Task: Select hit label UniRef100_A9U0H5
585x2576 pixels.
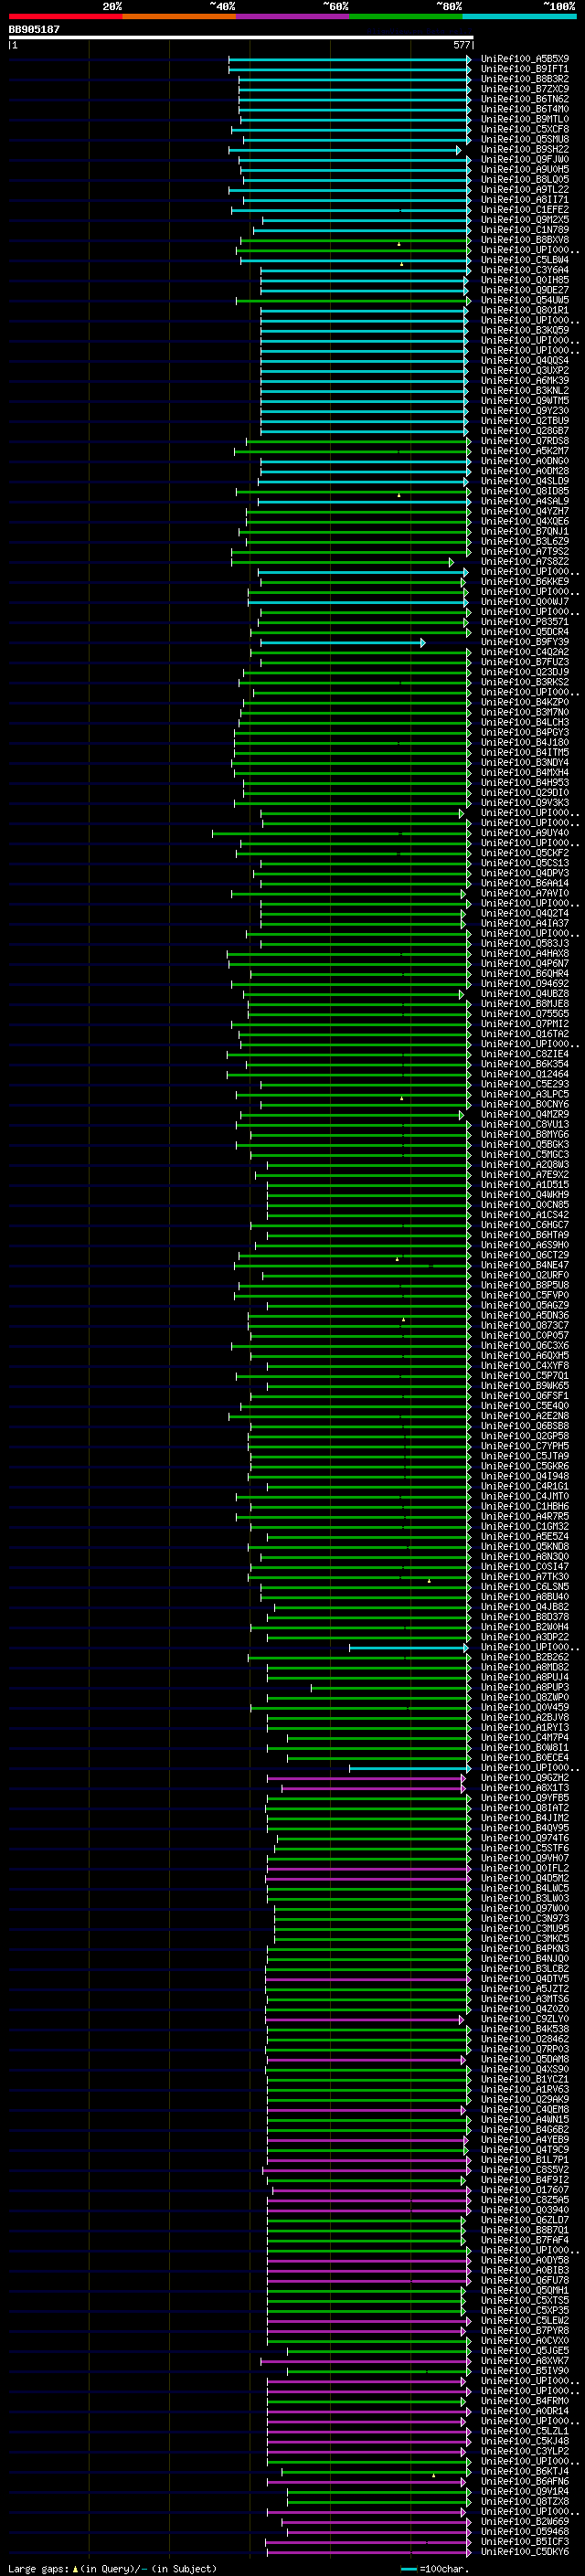Action: click(x=525, y=169)
